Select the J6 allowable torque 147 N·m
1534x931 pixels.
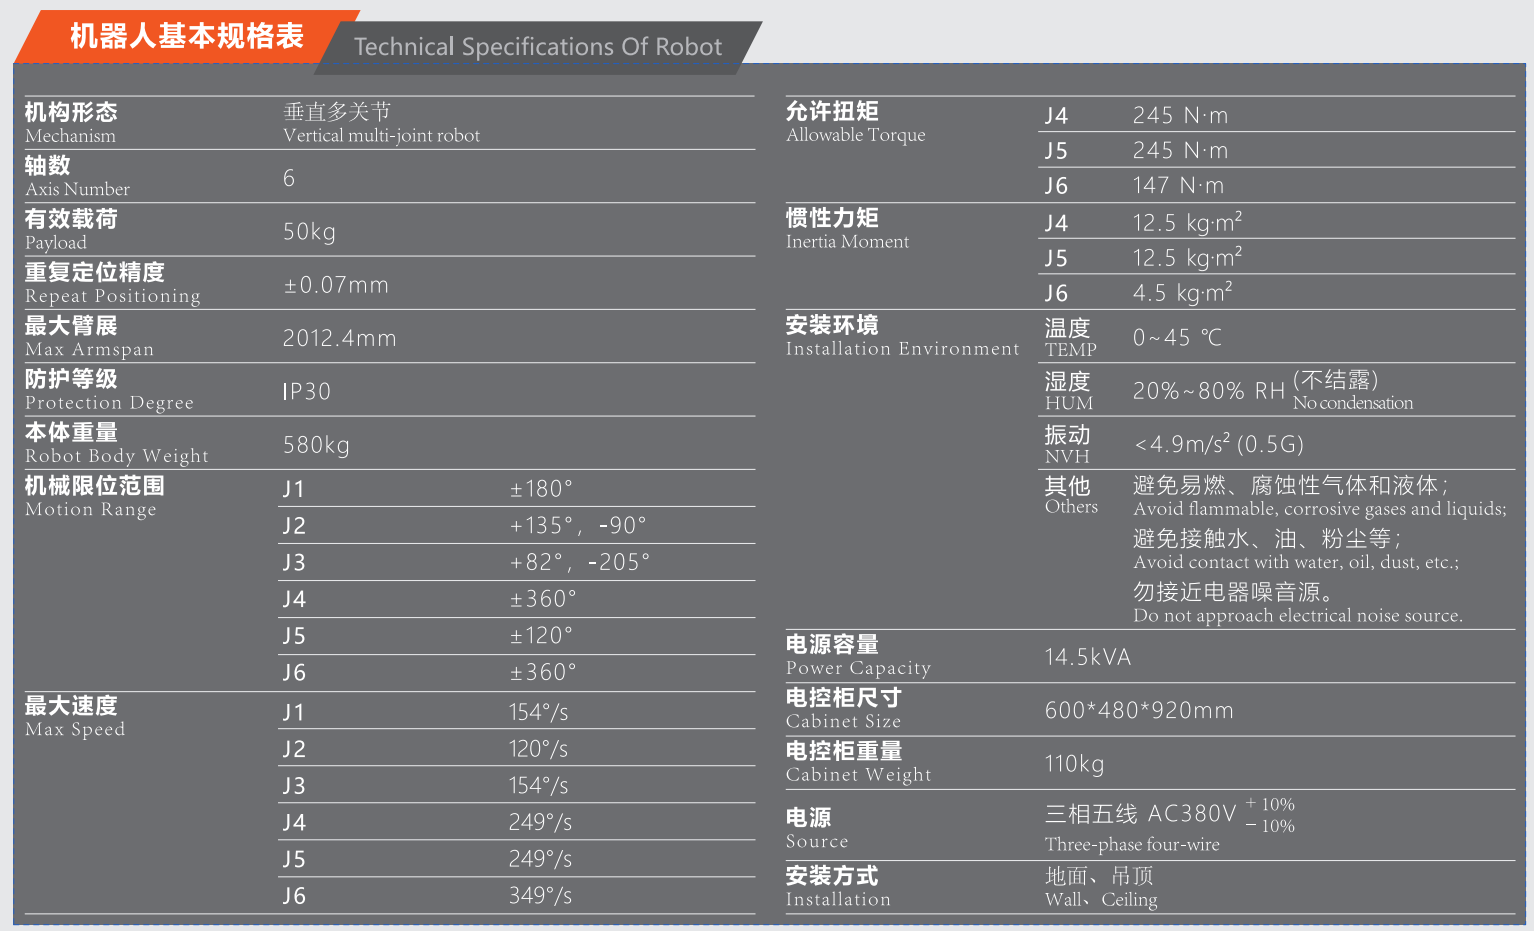point(1178,186)
